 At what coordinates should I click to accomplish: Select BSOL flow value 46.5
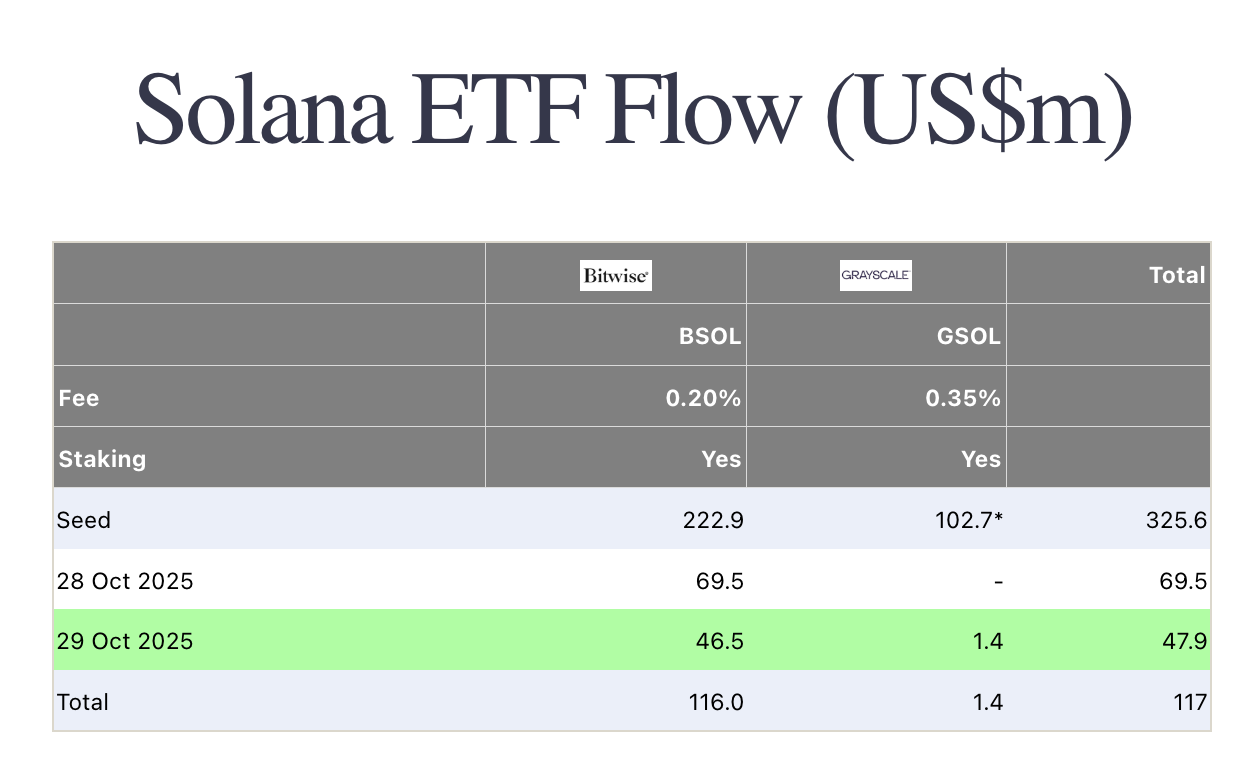click(719, 641)
